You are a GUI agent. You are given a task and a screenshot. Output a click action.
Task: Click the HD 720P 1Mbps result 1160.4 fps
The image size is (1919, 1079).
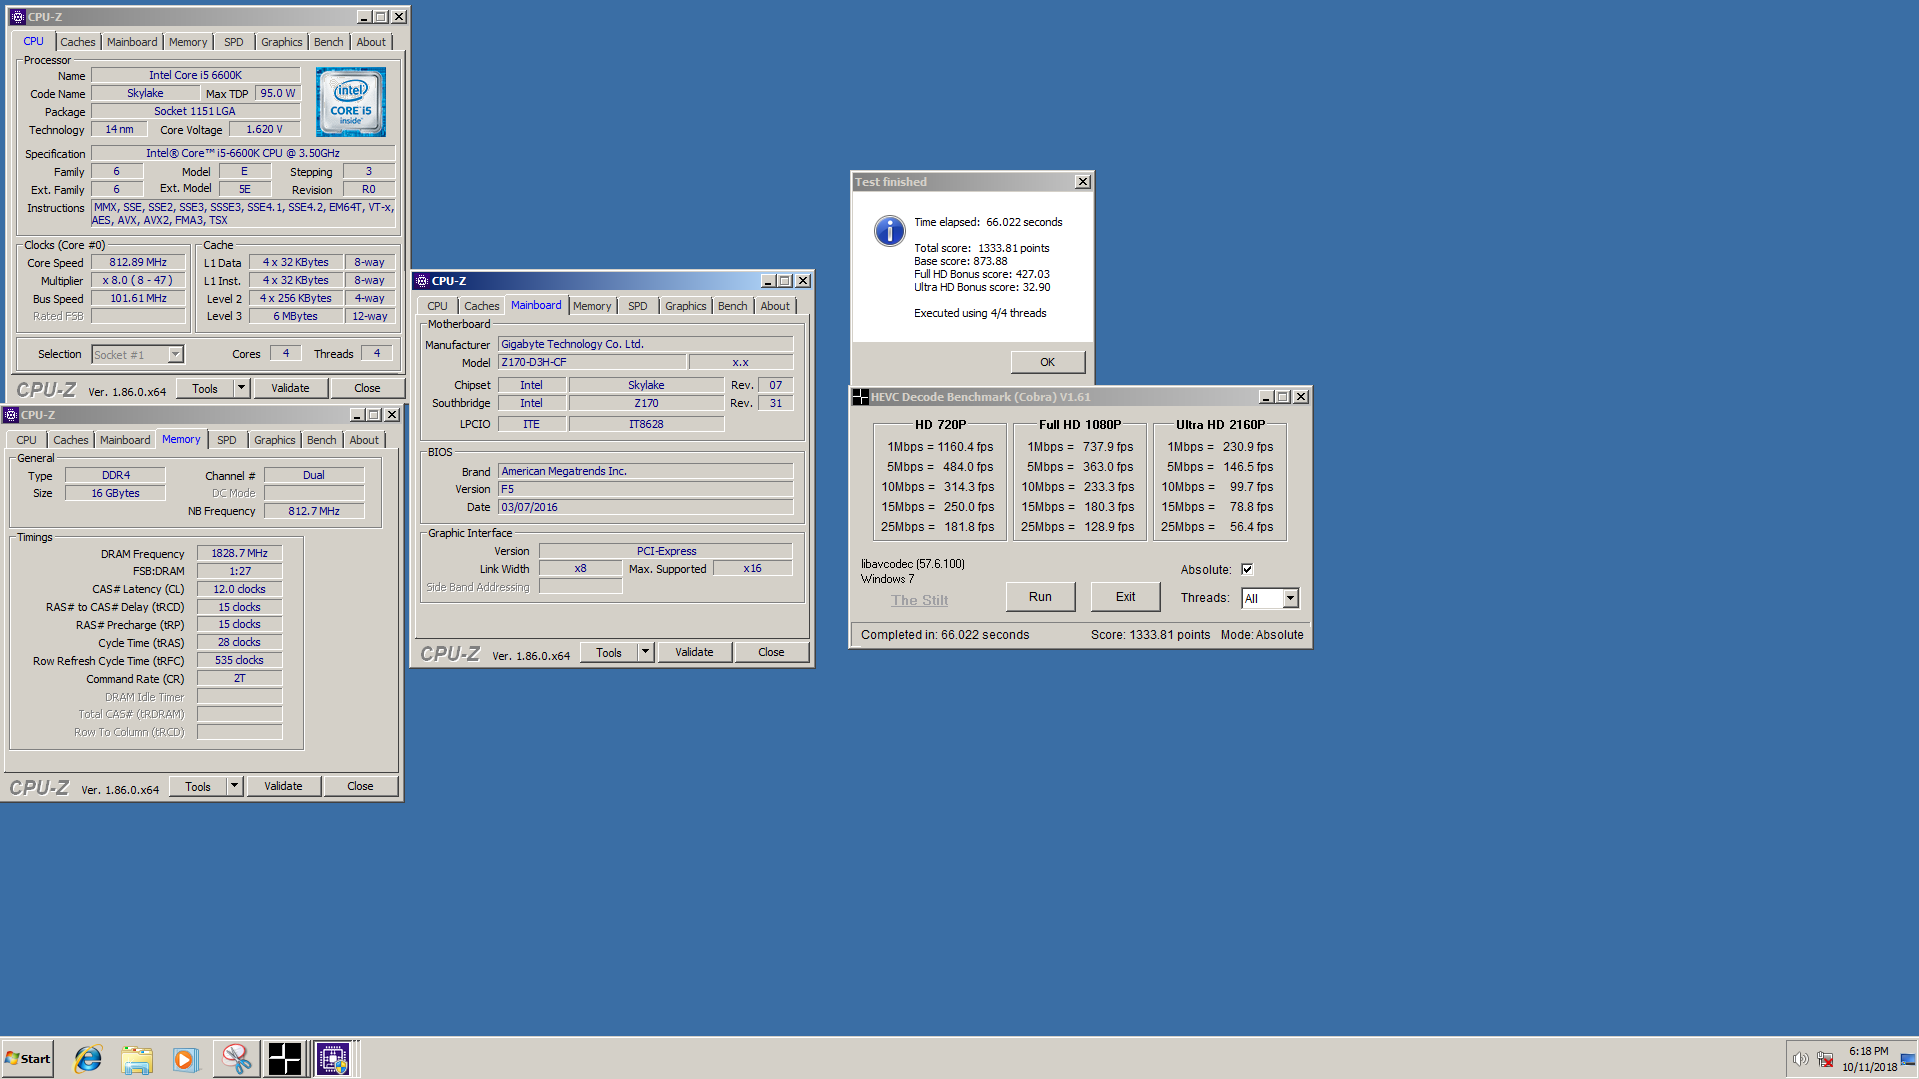tap(940, 447)
